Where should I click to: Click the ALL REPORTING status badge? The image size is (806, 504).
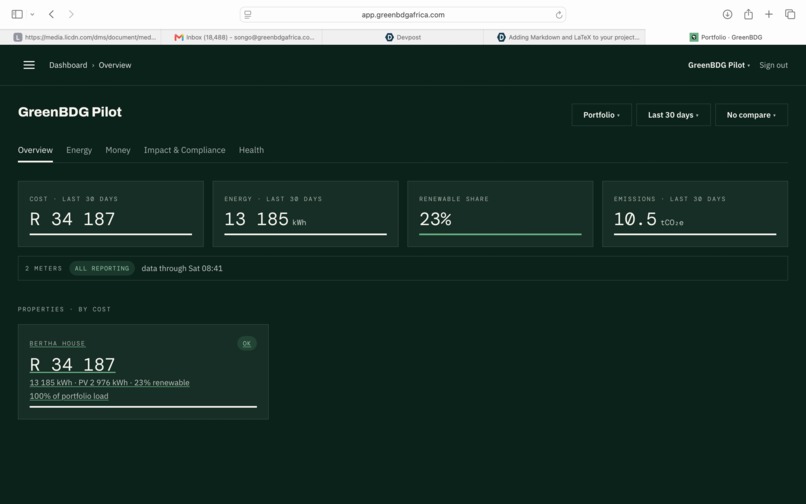[x=102, y=268]
